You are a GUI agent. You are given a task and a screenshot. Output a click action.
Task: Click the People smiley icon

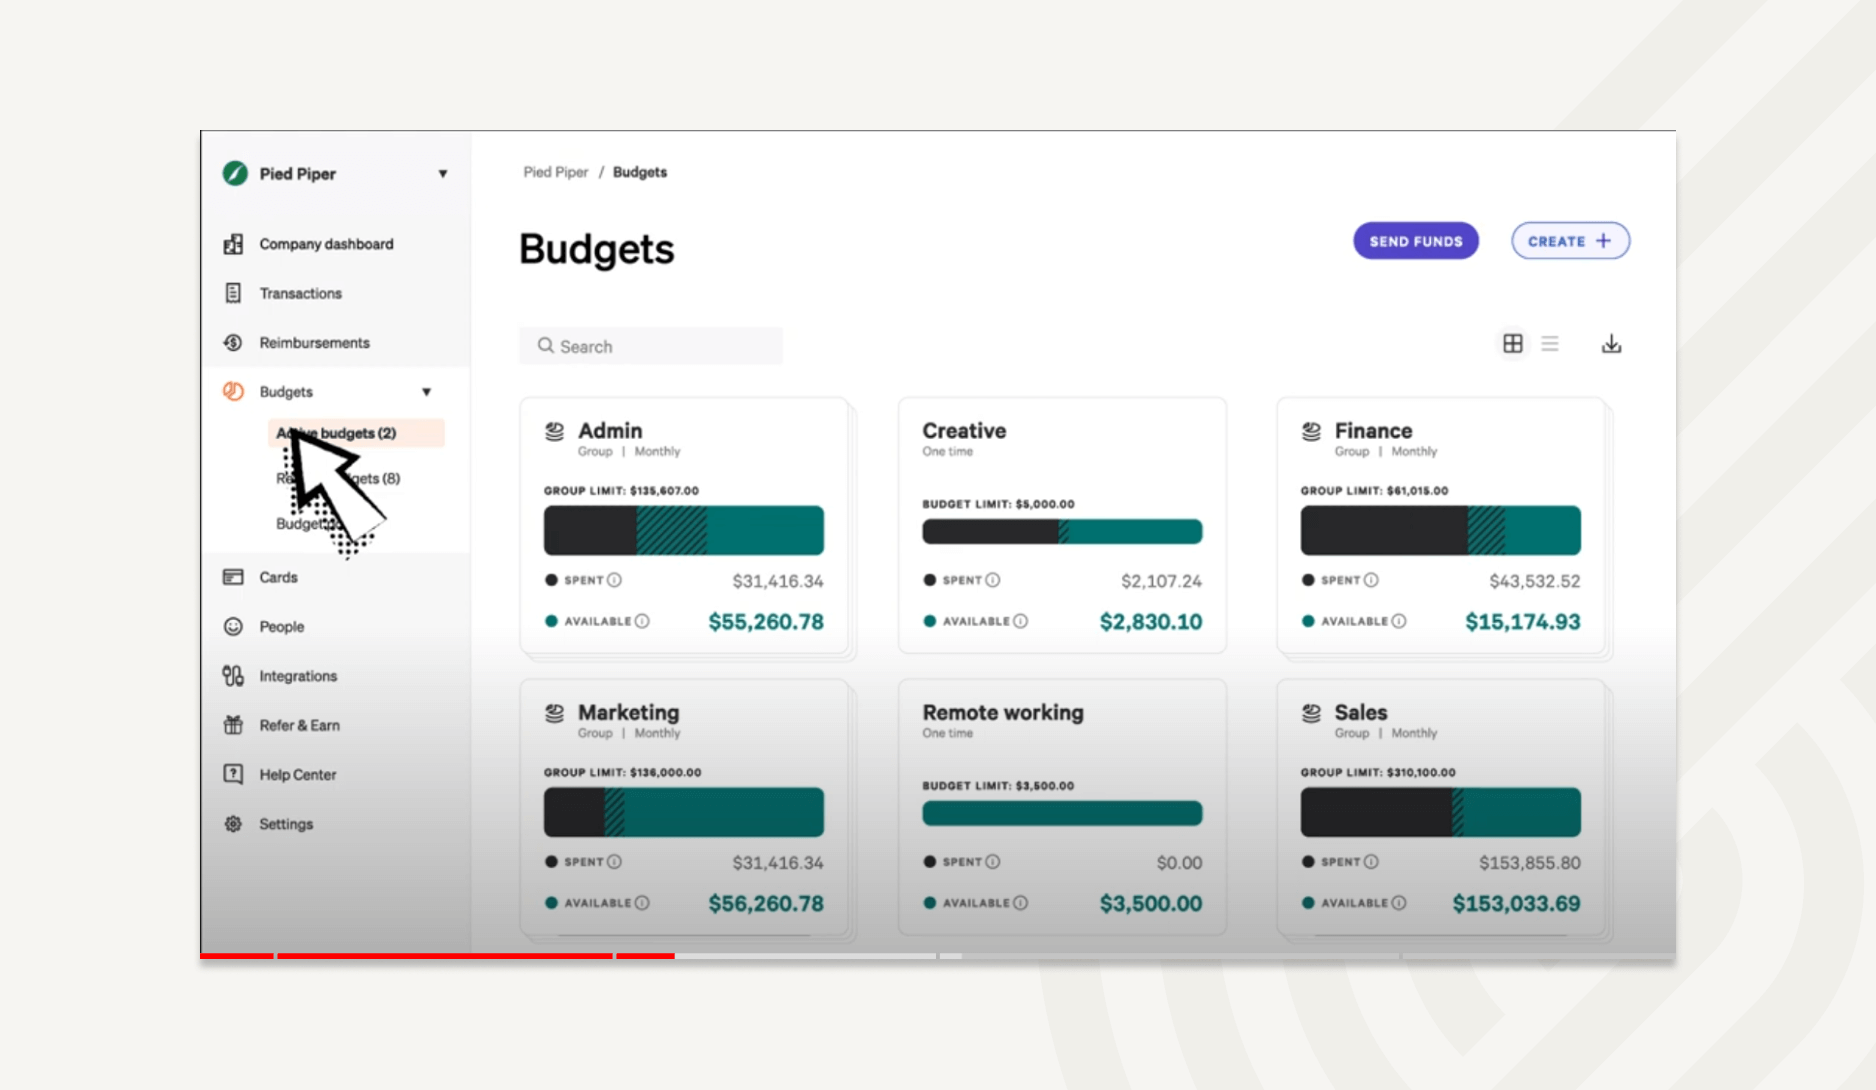[233, 626]
